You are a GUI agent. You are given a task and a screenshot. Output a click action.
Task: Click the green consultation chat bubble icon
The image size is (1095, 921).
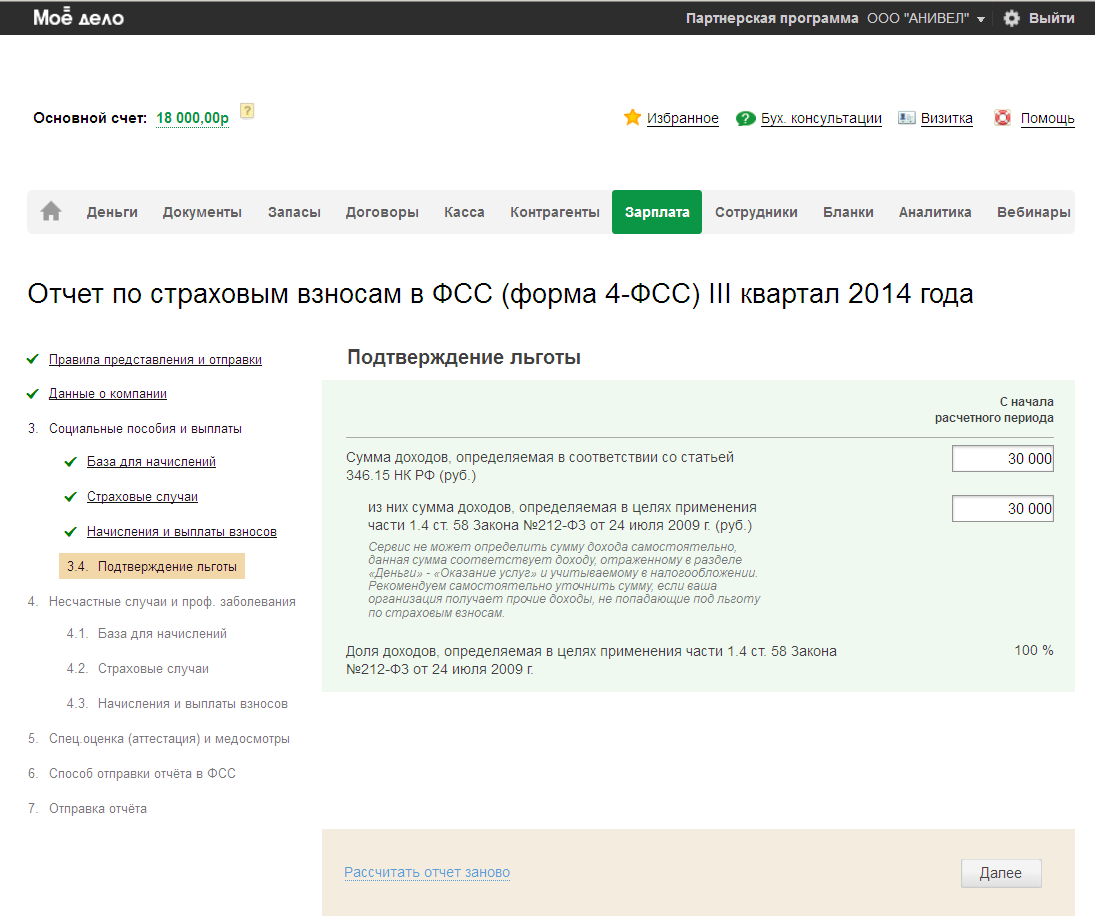[x=745, y=119]
